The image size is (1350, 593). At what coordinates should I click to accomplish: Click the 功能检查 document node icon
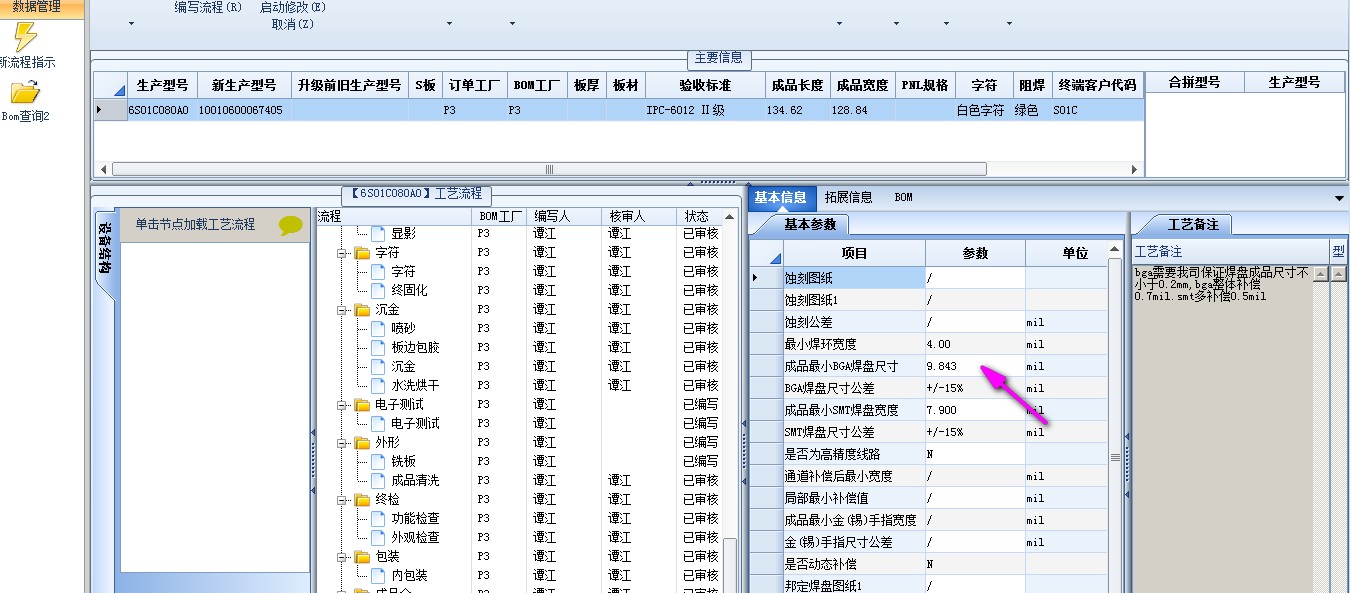[x=378, y=518]
